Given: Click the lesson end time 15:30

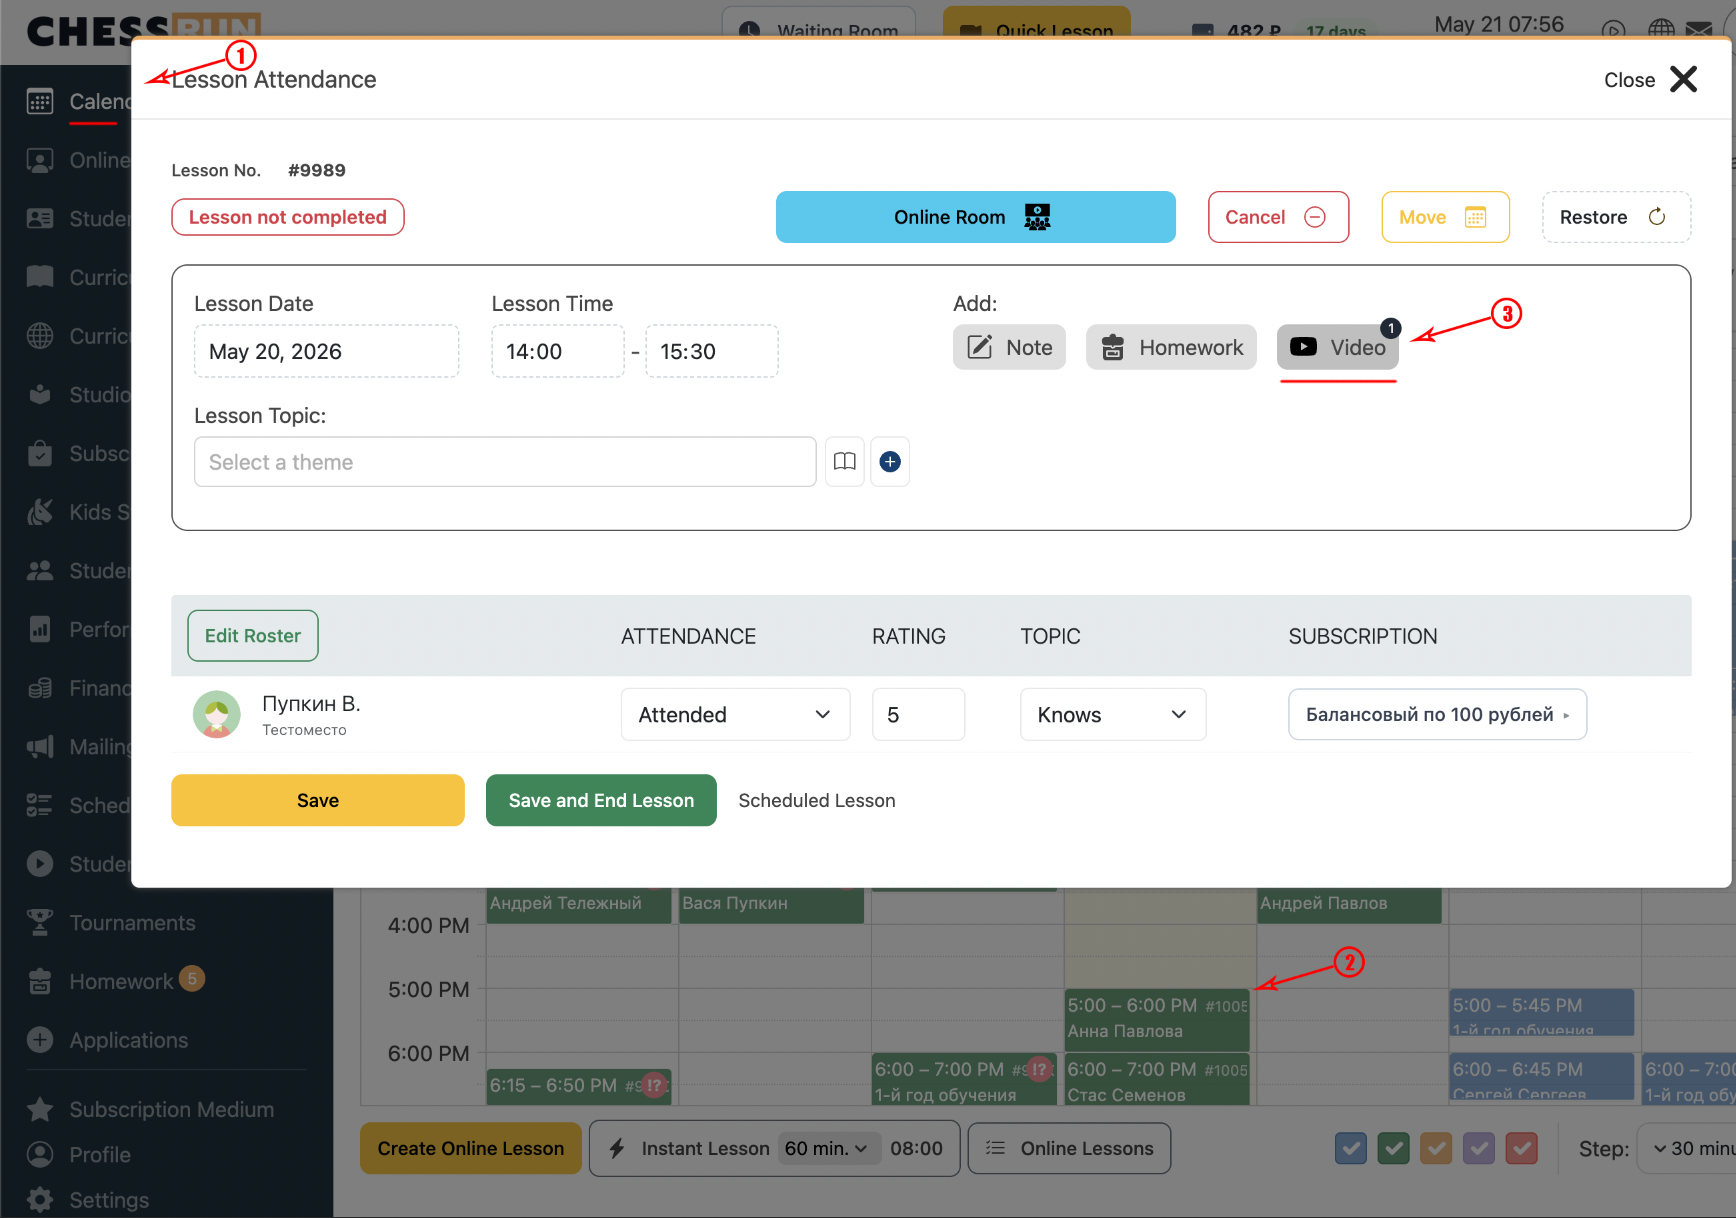Looking at the screenshot, I should point(712,351).
